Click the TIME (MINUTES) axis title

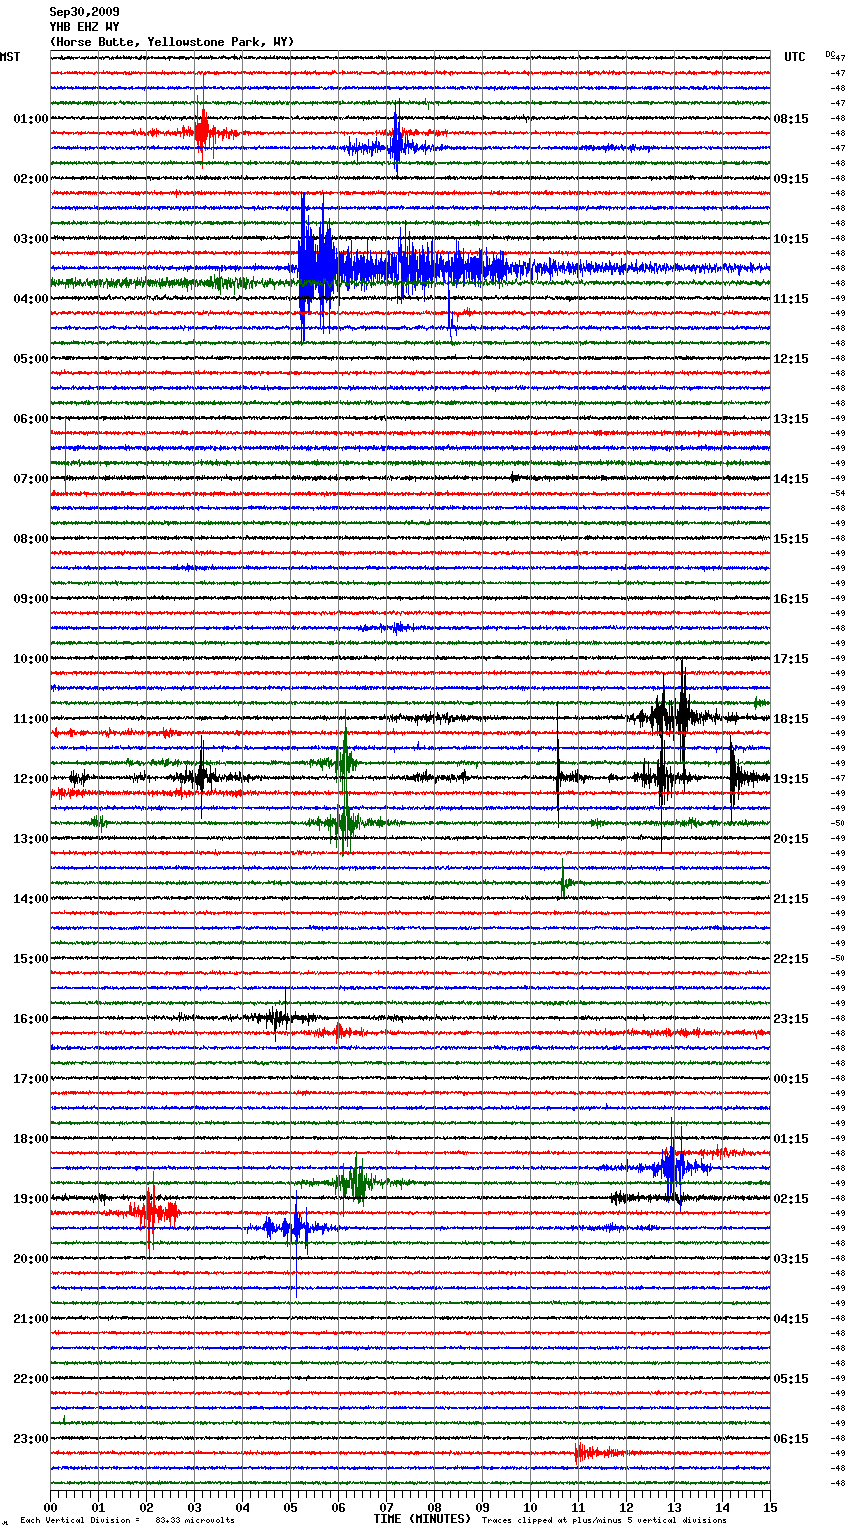click(422, 1519)
